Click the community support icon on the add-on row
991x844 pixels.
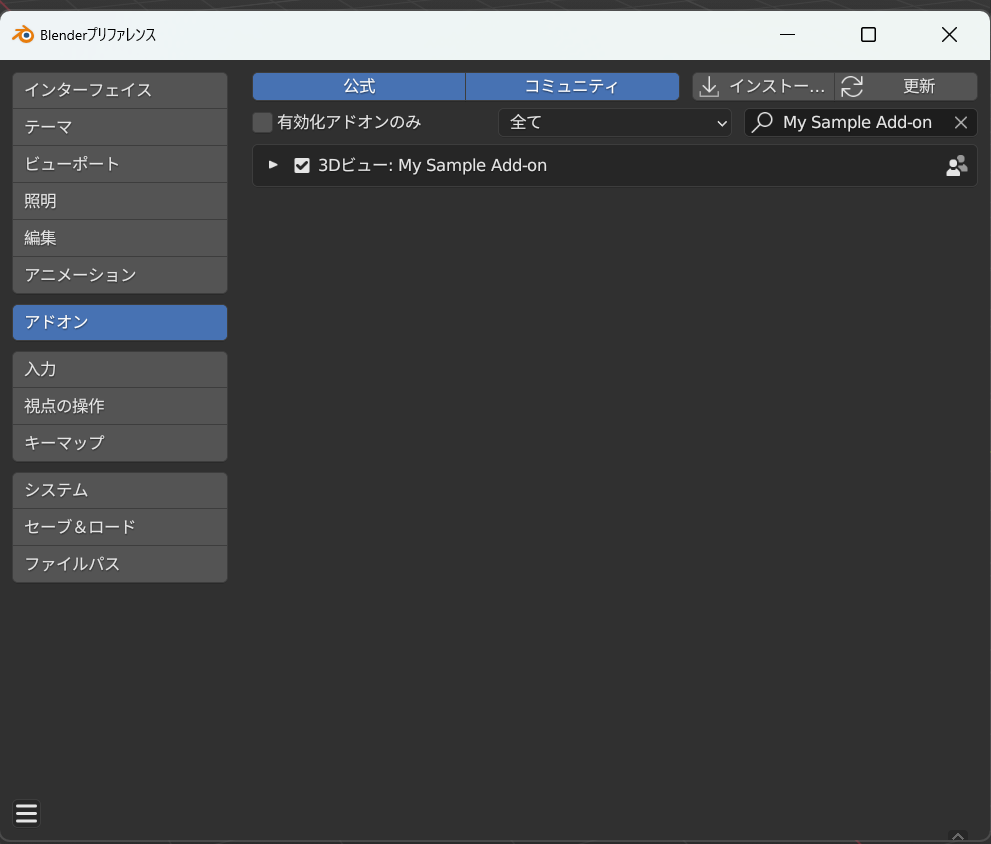(957, 165)
